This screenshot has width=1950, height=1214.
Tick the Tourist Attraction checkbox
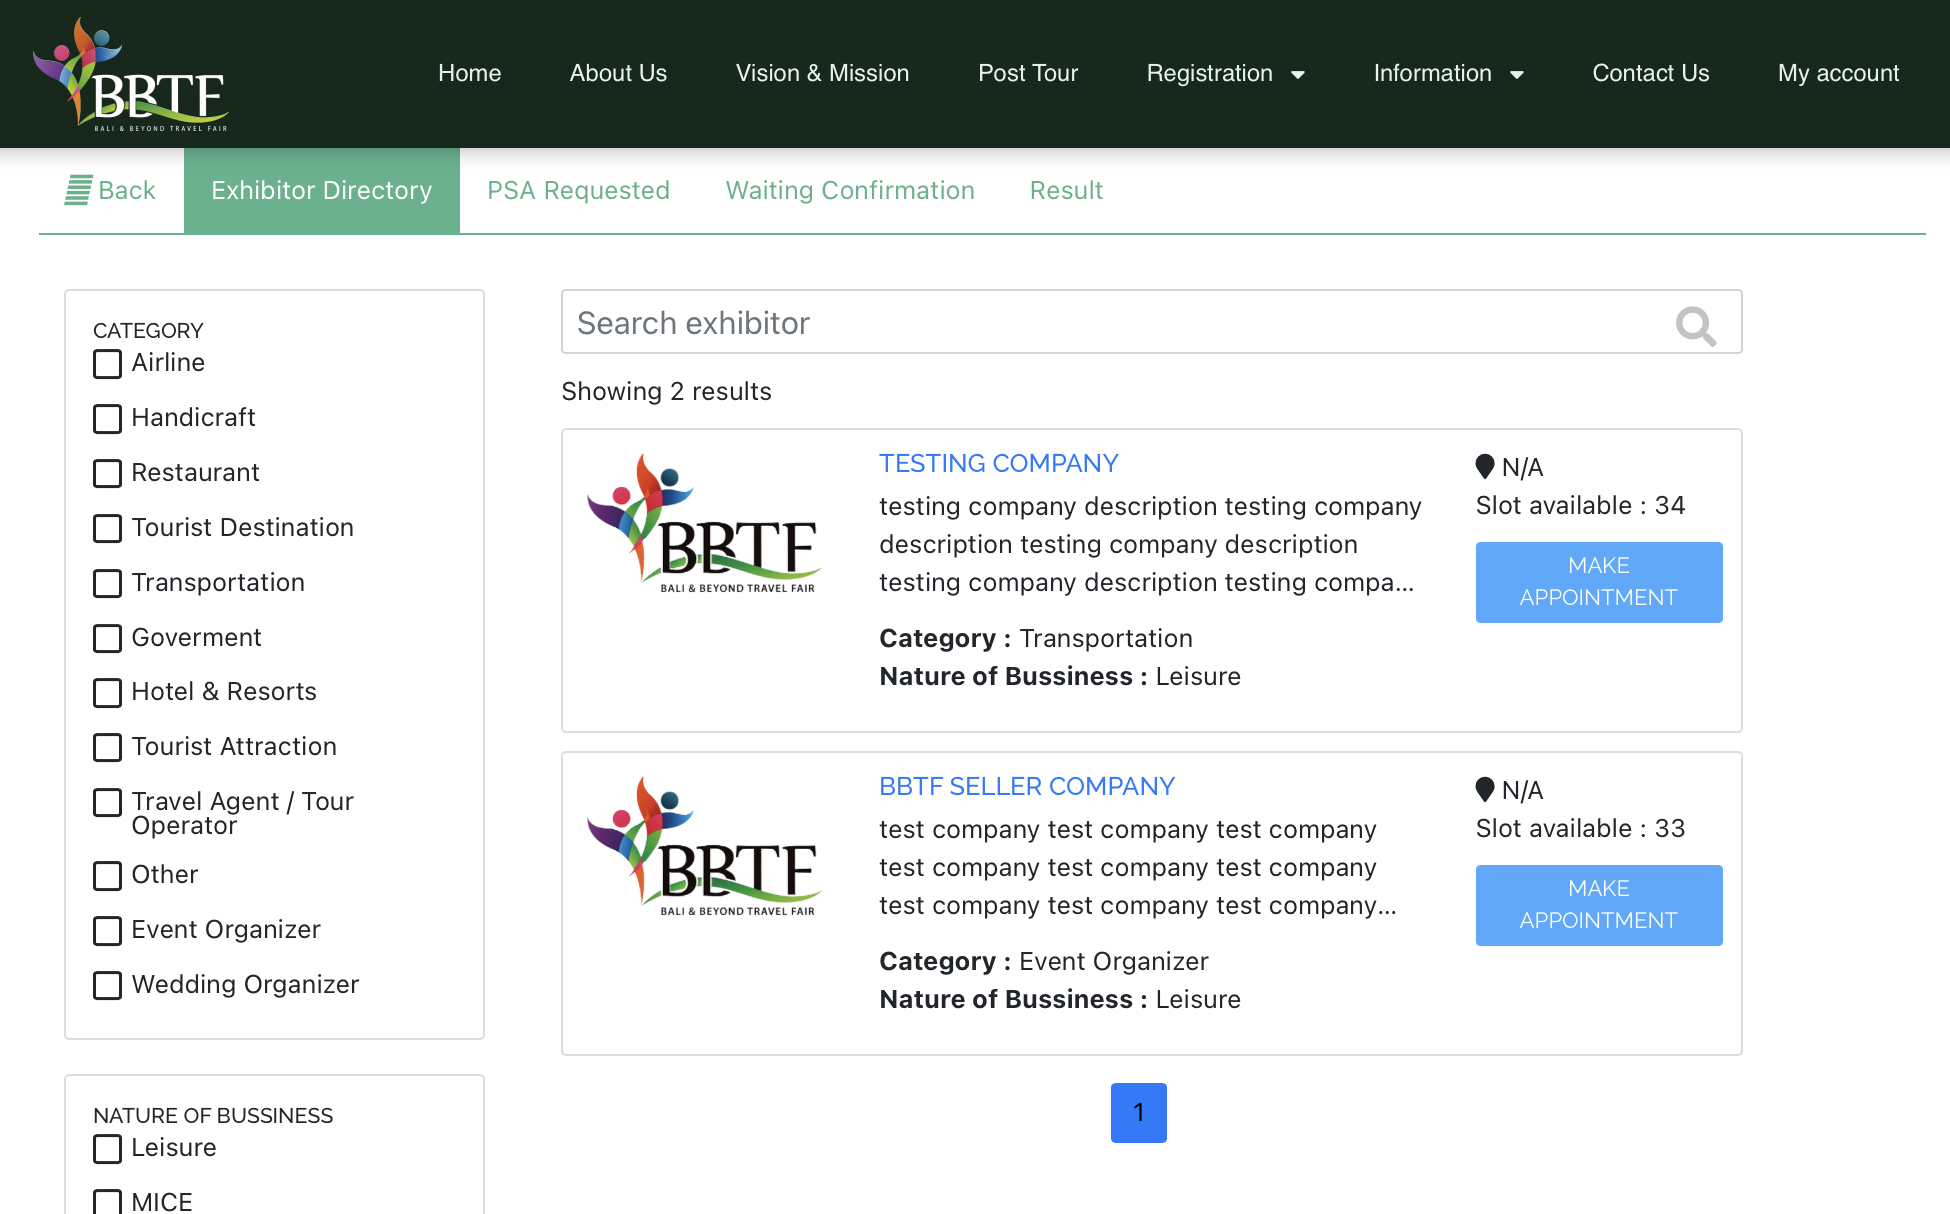(x=107, y=747)
